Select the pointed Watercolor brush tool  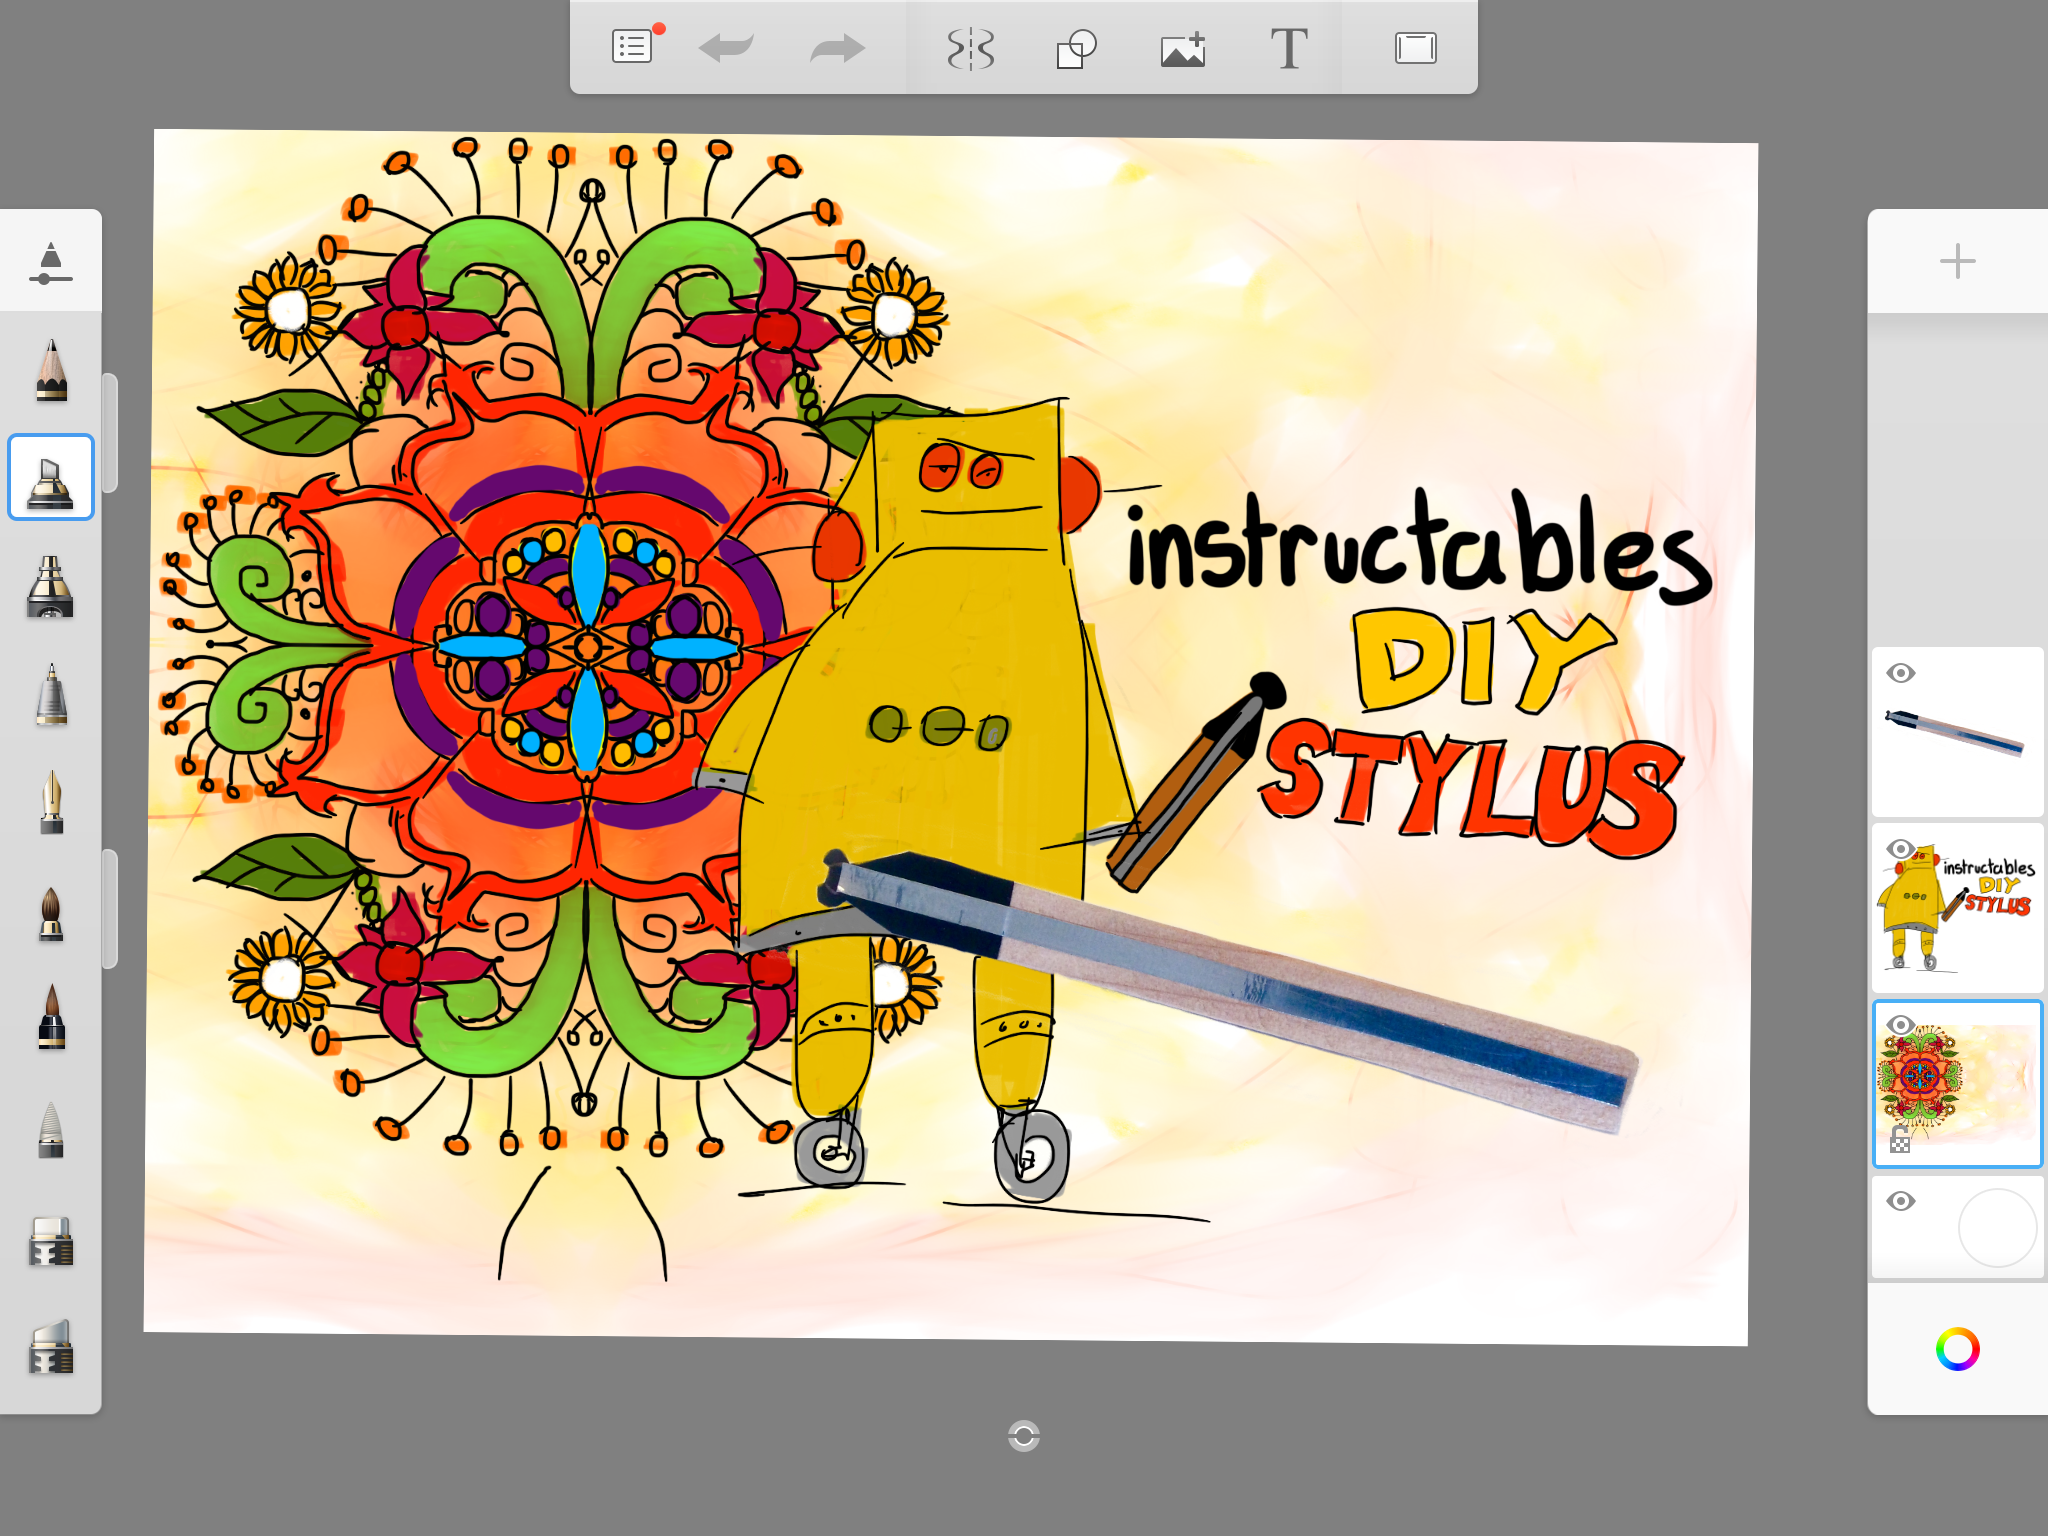click(x=51, y=915)
